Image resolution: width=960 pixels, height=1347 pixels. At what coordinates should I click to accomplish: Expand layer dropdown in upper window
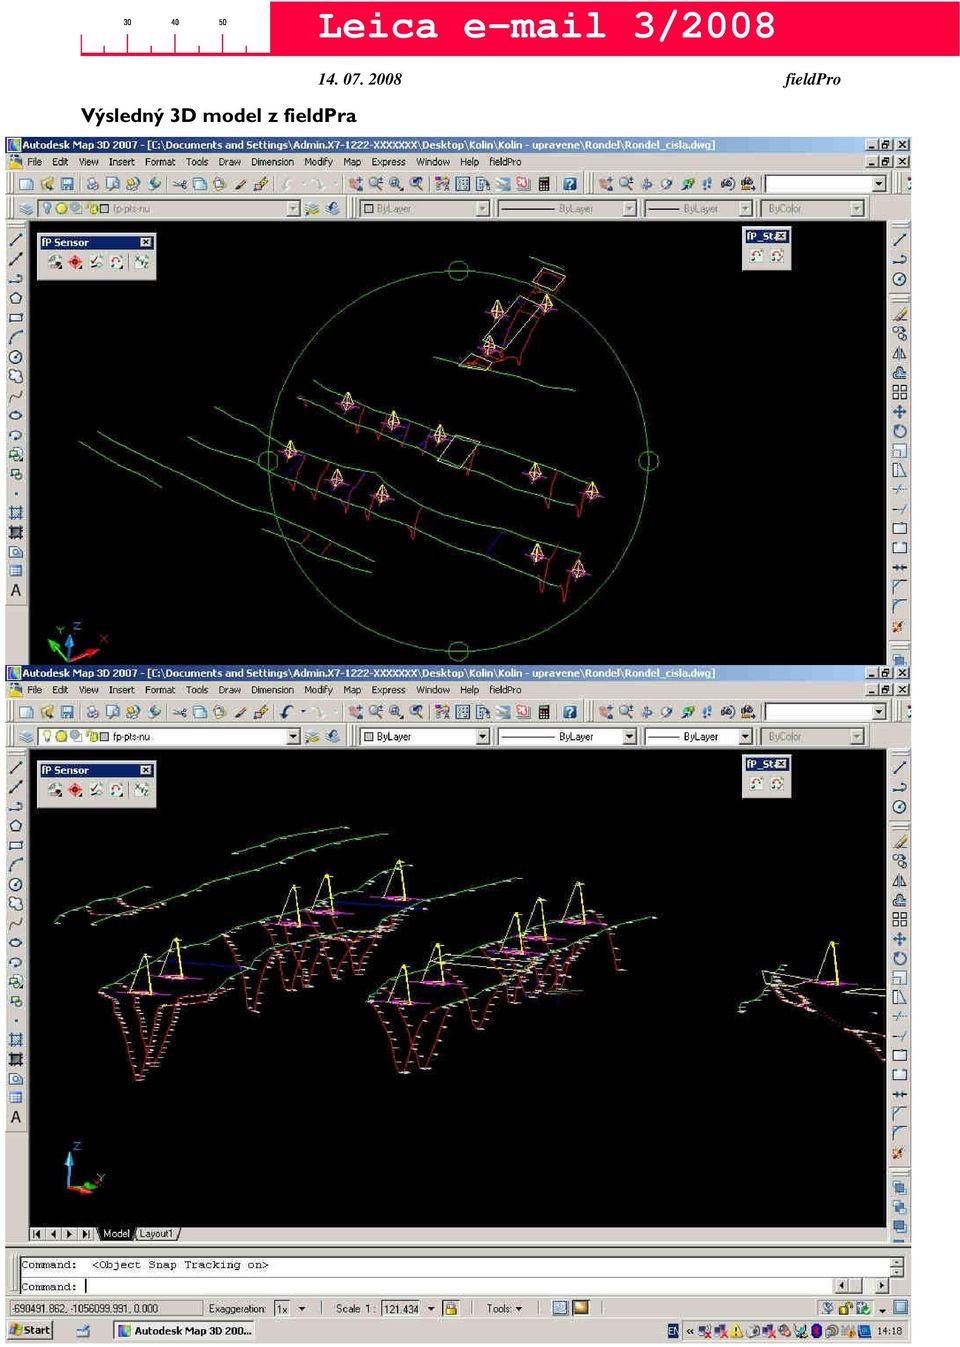(293, 208)
